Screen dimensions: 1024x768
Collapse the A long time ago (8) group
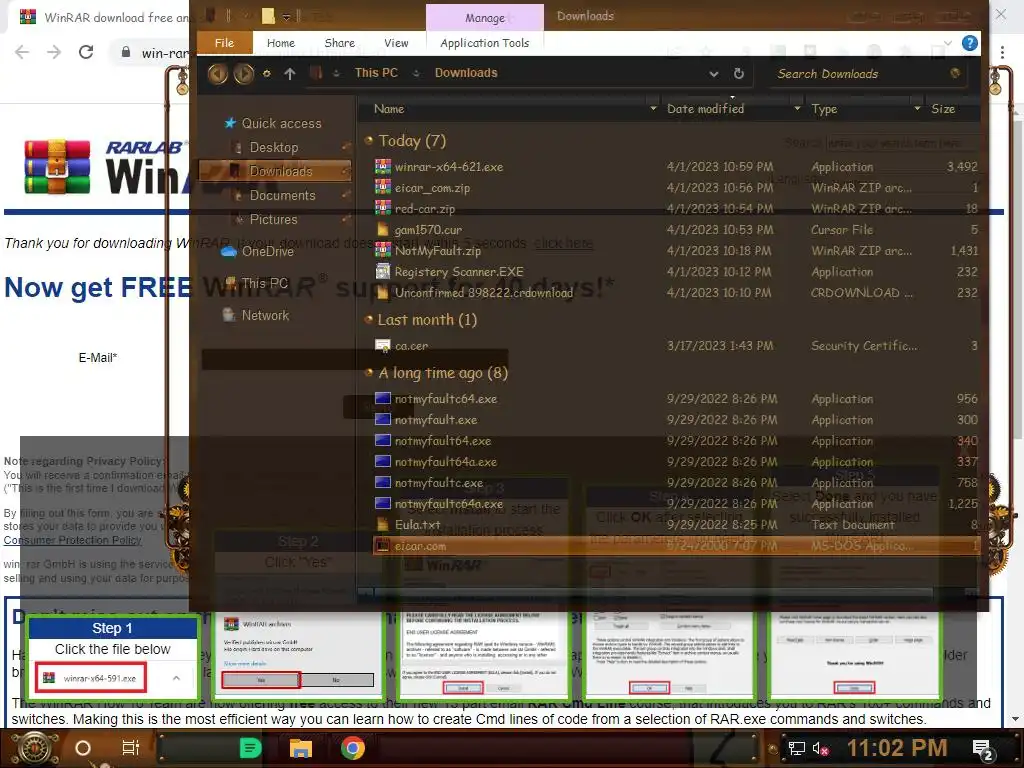(x=369, y=373)
